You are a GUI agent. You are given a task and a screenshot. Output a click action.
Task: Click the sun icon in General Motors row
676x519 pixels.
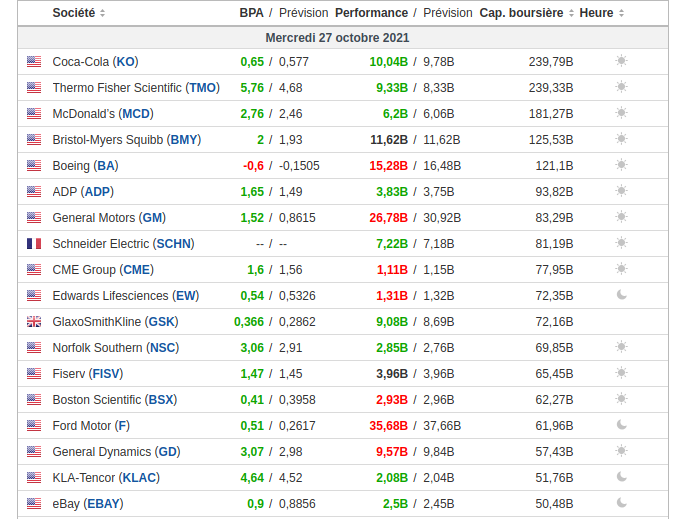621,217
